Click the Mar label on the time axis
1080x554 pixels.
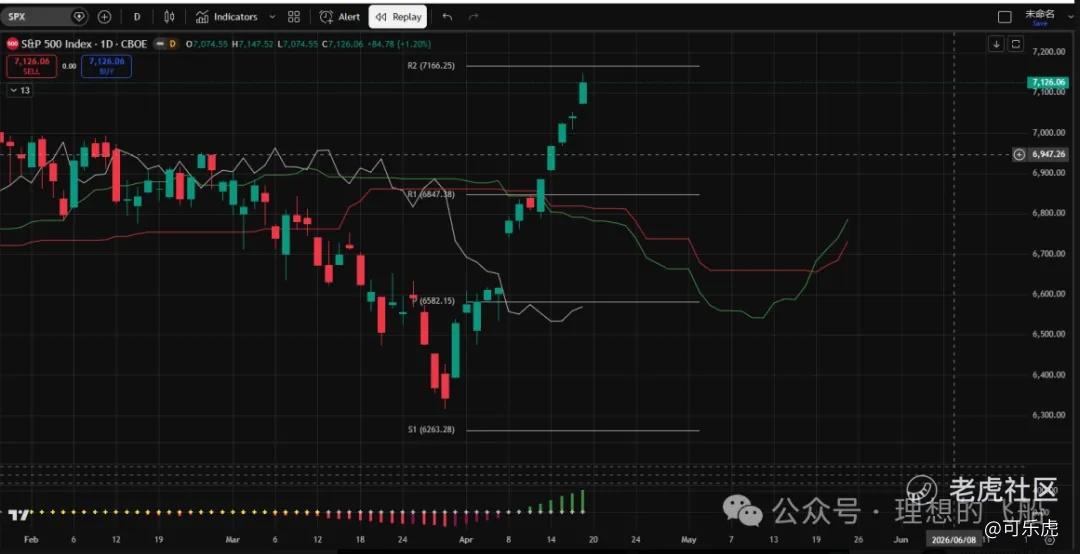[x=232, y=540]
